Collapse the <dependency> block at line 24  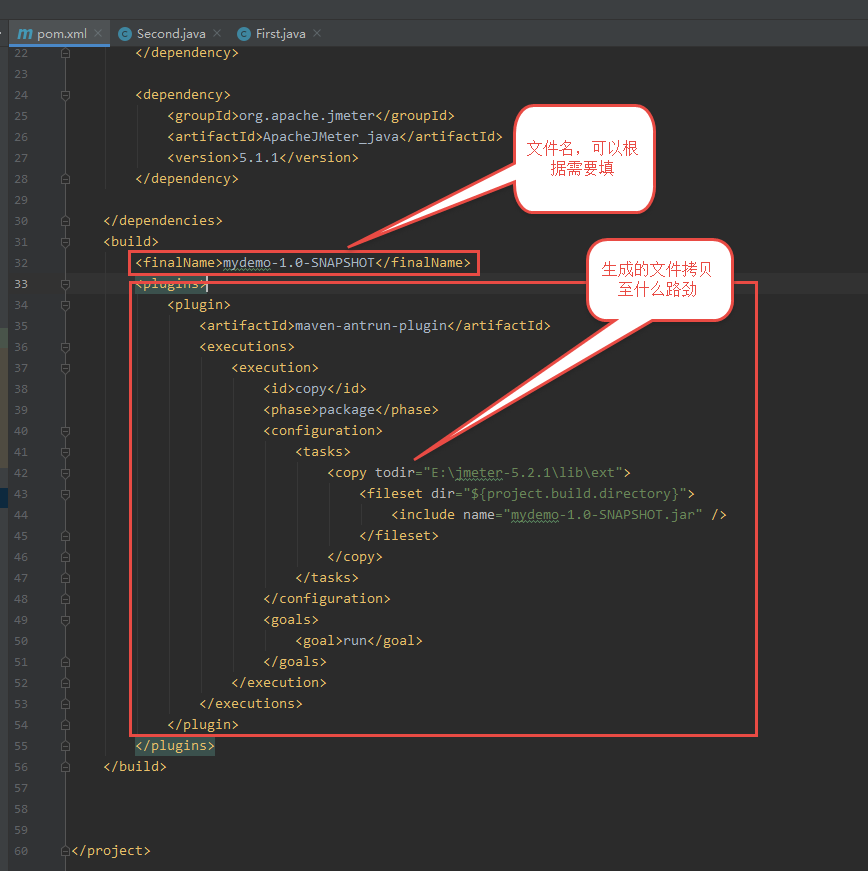click(66, 95)
